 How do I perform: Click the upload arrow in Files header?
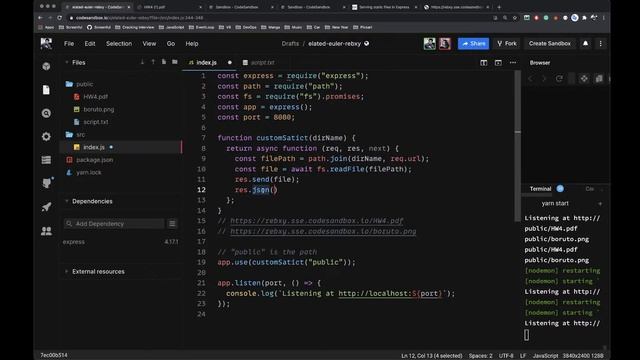[x=153, y=62]
